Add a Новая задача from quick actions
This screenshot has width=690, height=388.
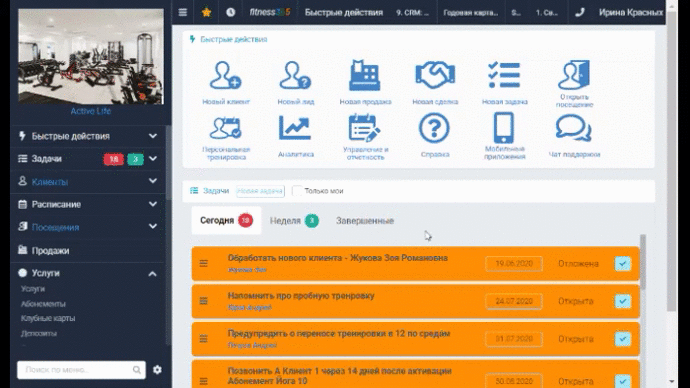click(504, 83)
